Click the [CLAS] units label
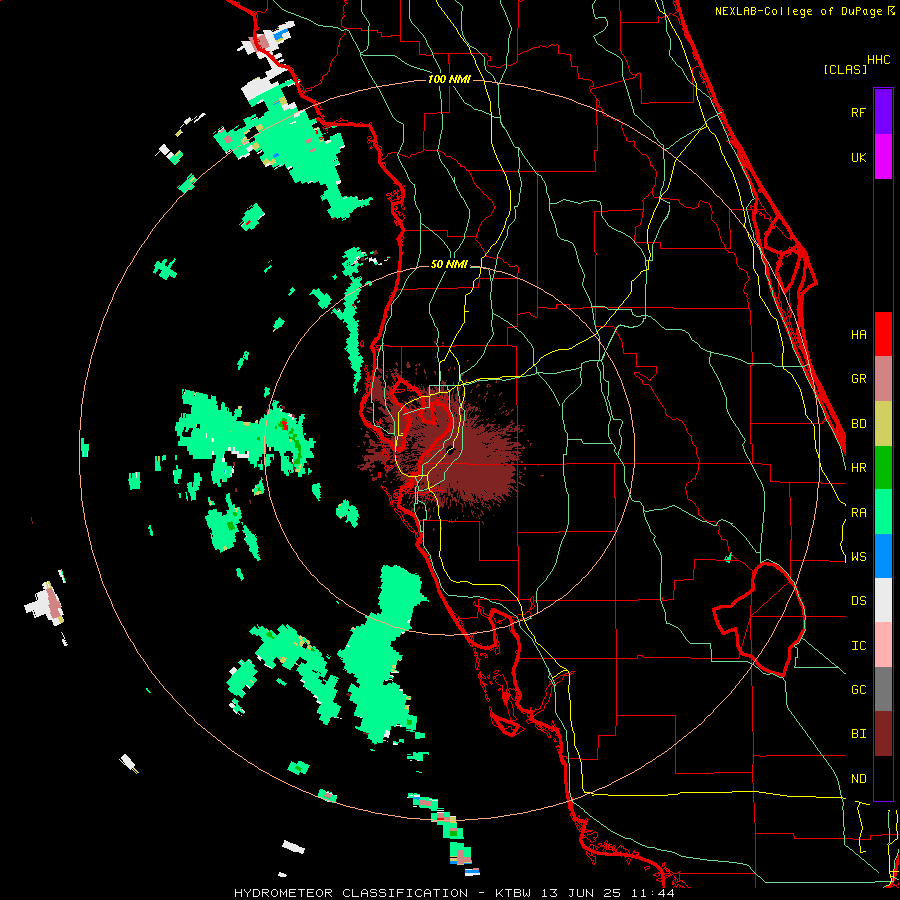This screenshot has height=900, width=900. coord(845,69)
